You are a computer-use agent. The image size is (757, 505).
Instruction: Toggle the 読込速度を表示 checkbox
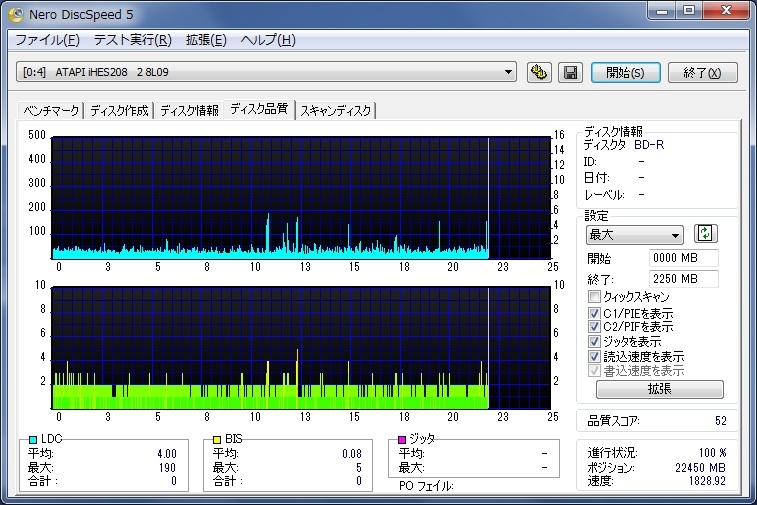(595, 356)
